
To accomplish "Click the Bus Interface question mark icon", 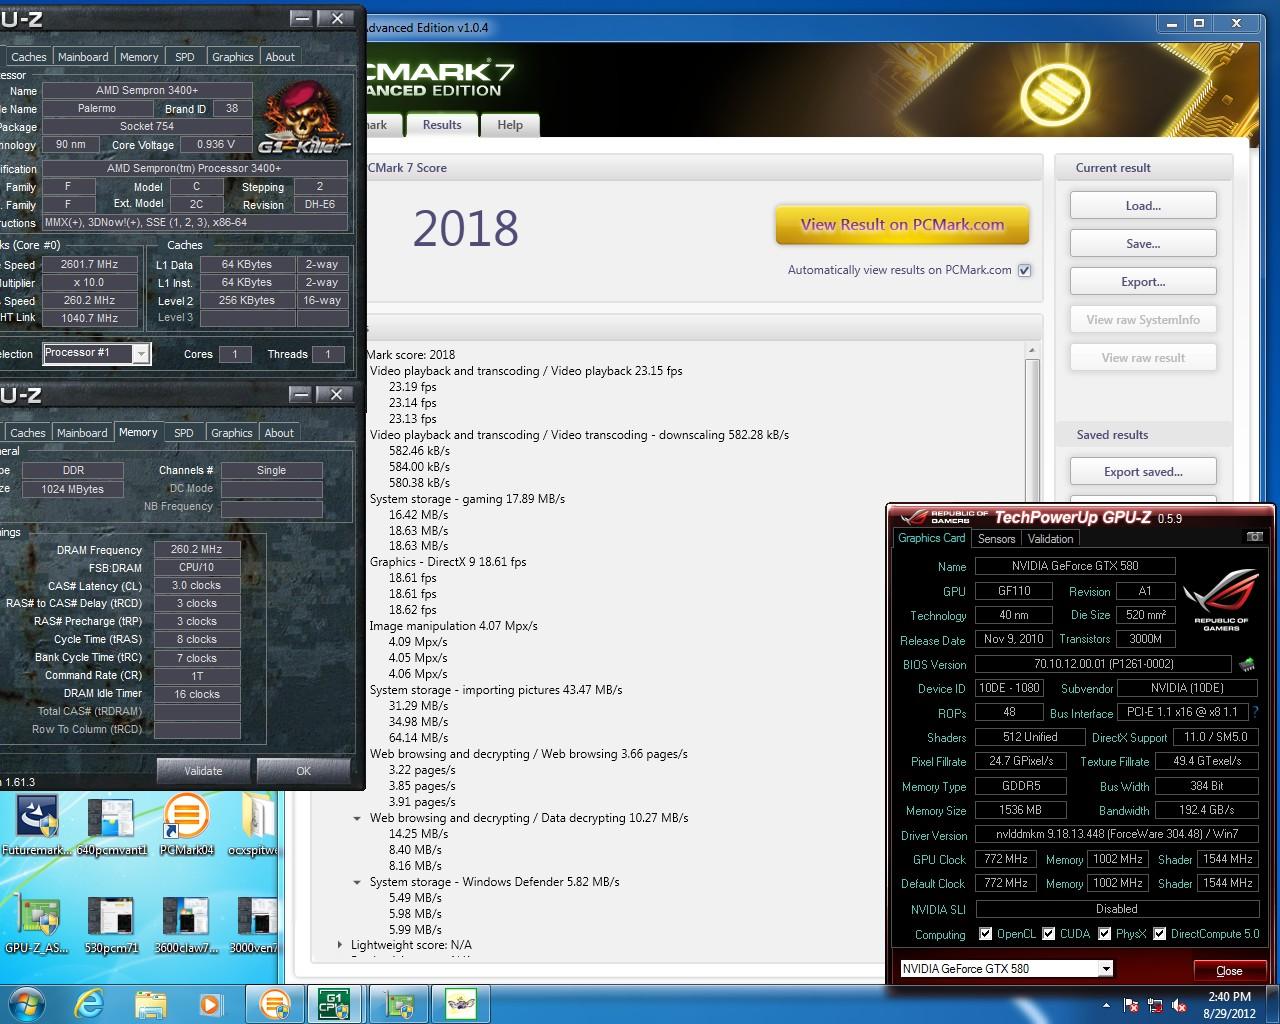I will pos(1255,712).
